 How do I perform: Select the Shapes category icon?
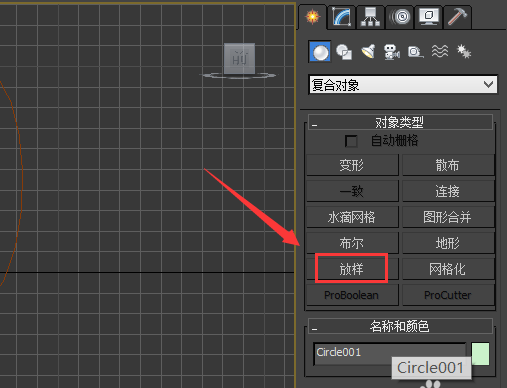344,52
